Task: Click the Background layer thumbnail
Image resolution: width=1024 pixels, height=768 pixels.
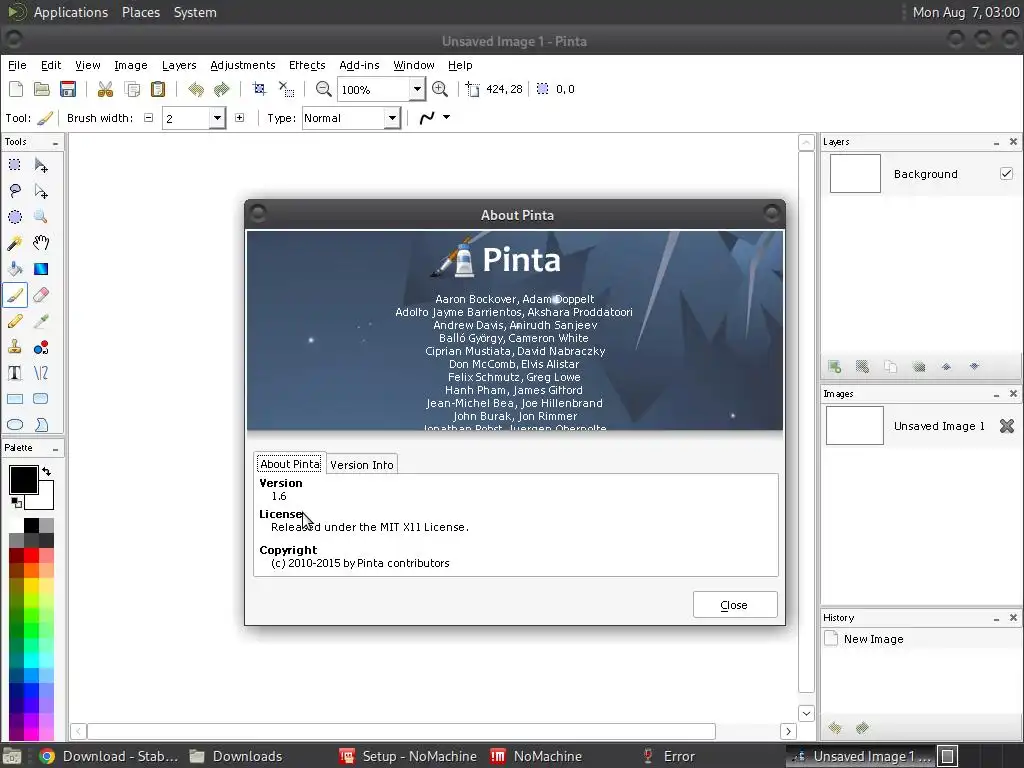Action: (x=855, y=174)
